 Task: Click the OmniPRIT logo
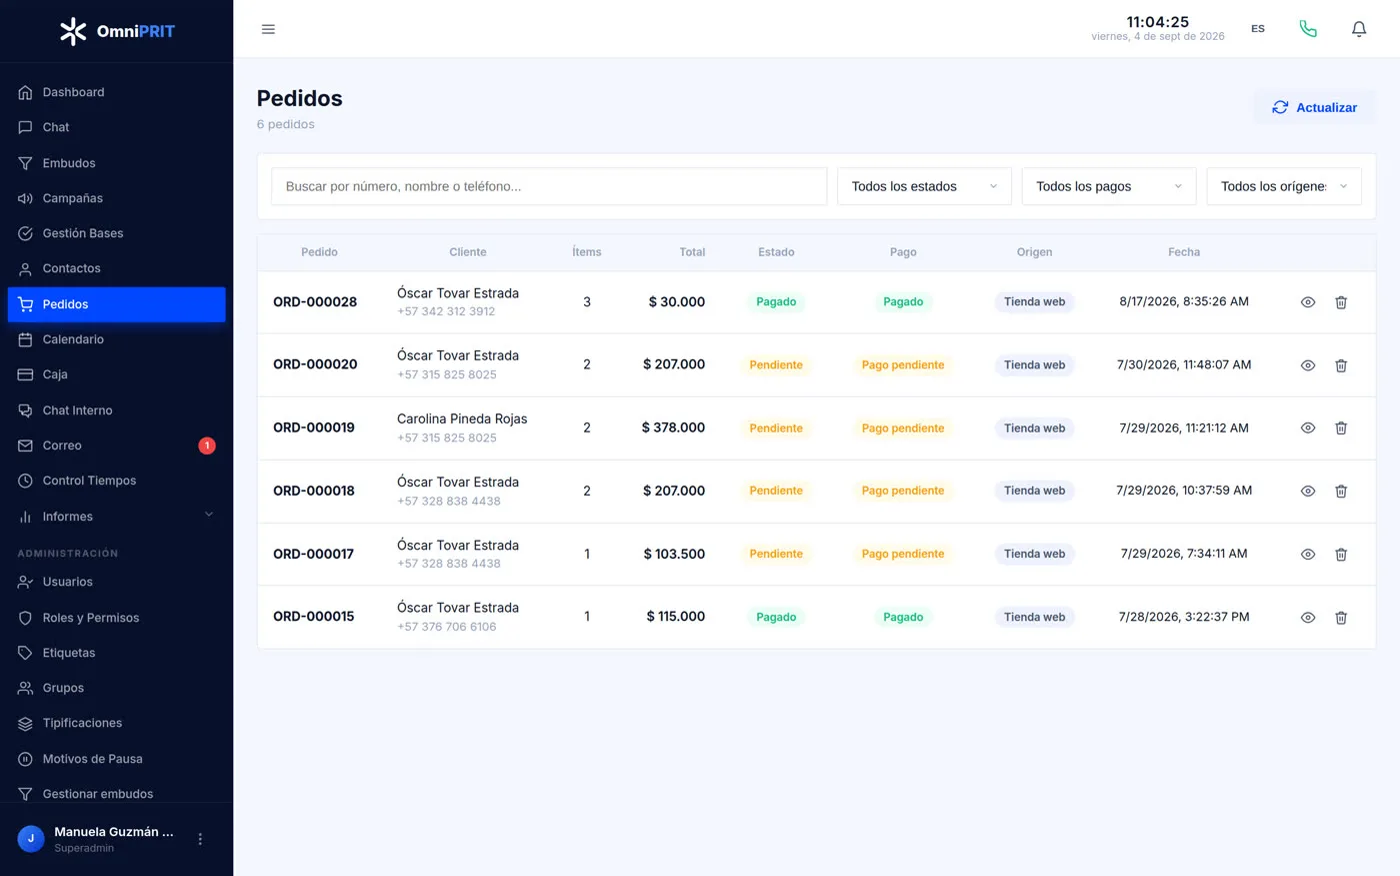click(117, 31)
